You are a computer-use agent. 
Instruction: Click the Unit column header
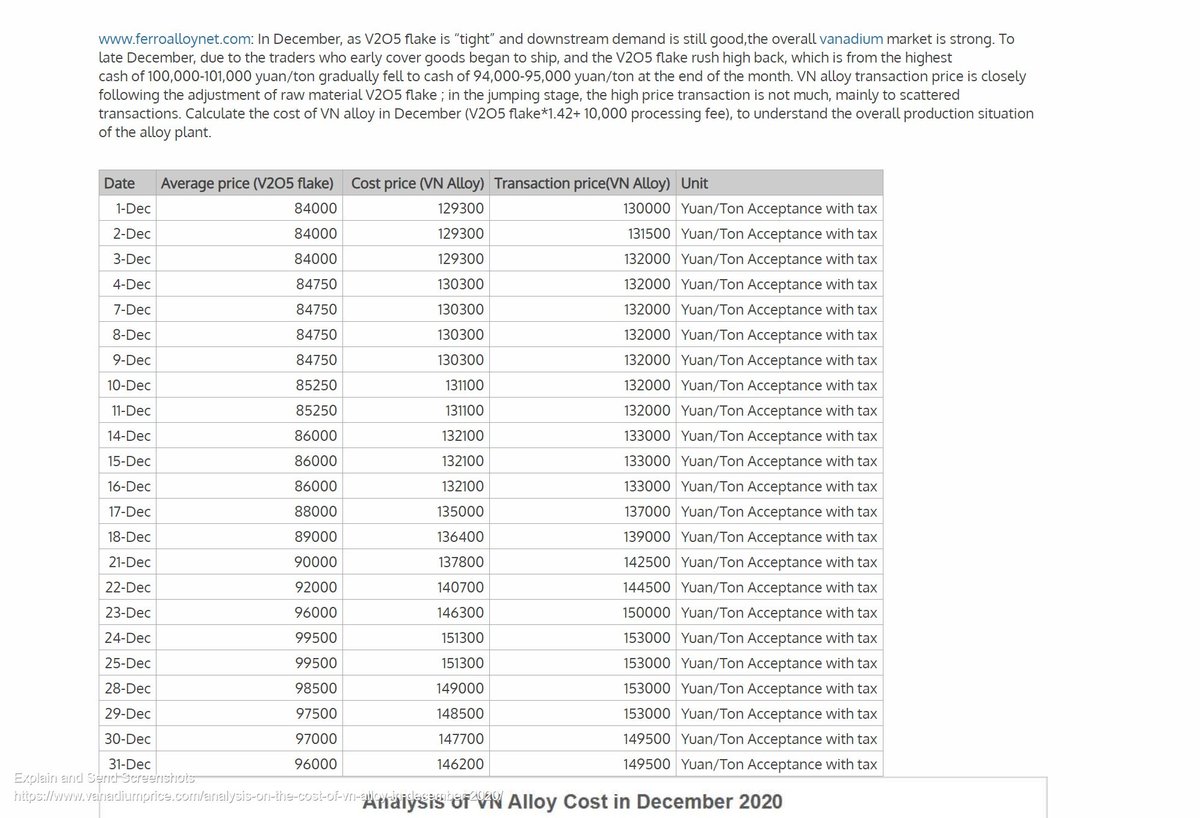pos(692,183)
